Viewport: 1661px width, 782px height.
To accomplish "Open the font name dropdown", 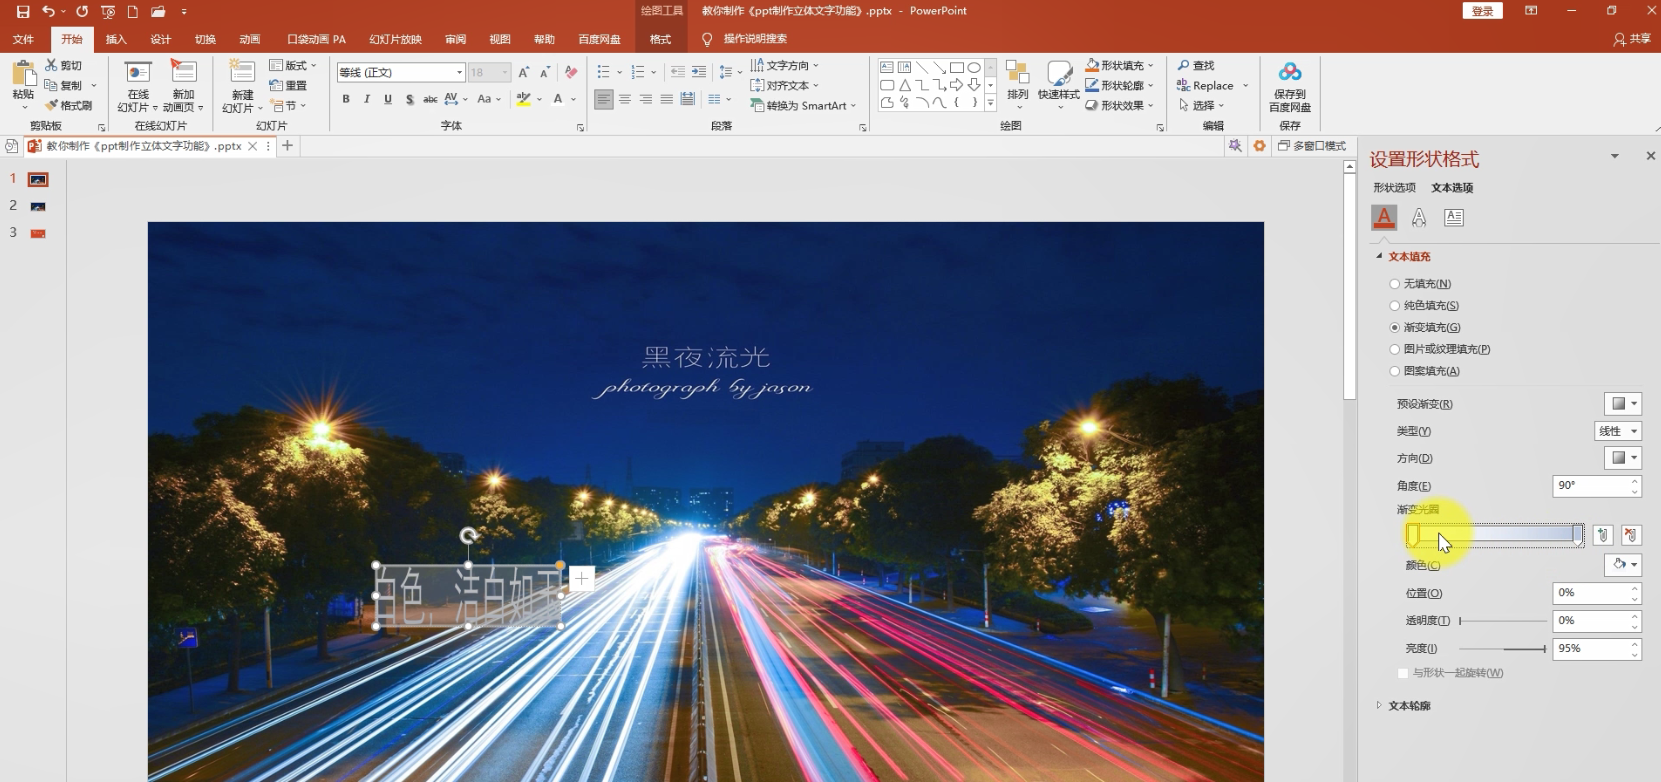I will (459, 72).
